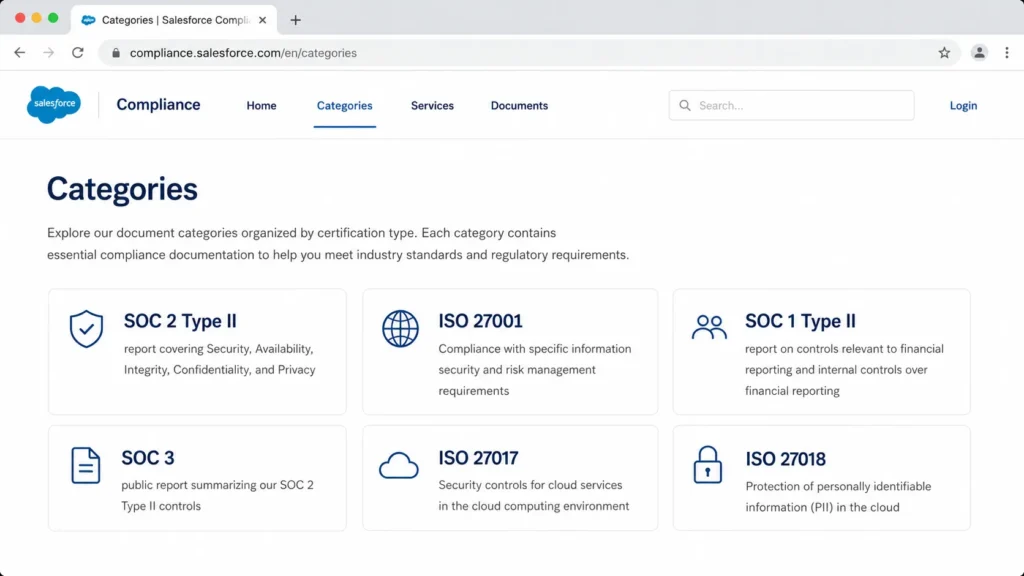Open the SOC 1 Type II heading

tap(800, 321)
